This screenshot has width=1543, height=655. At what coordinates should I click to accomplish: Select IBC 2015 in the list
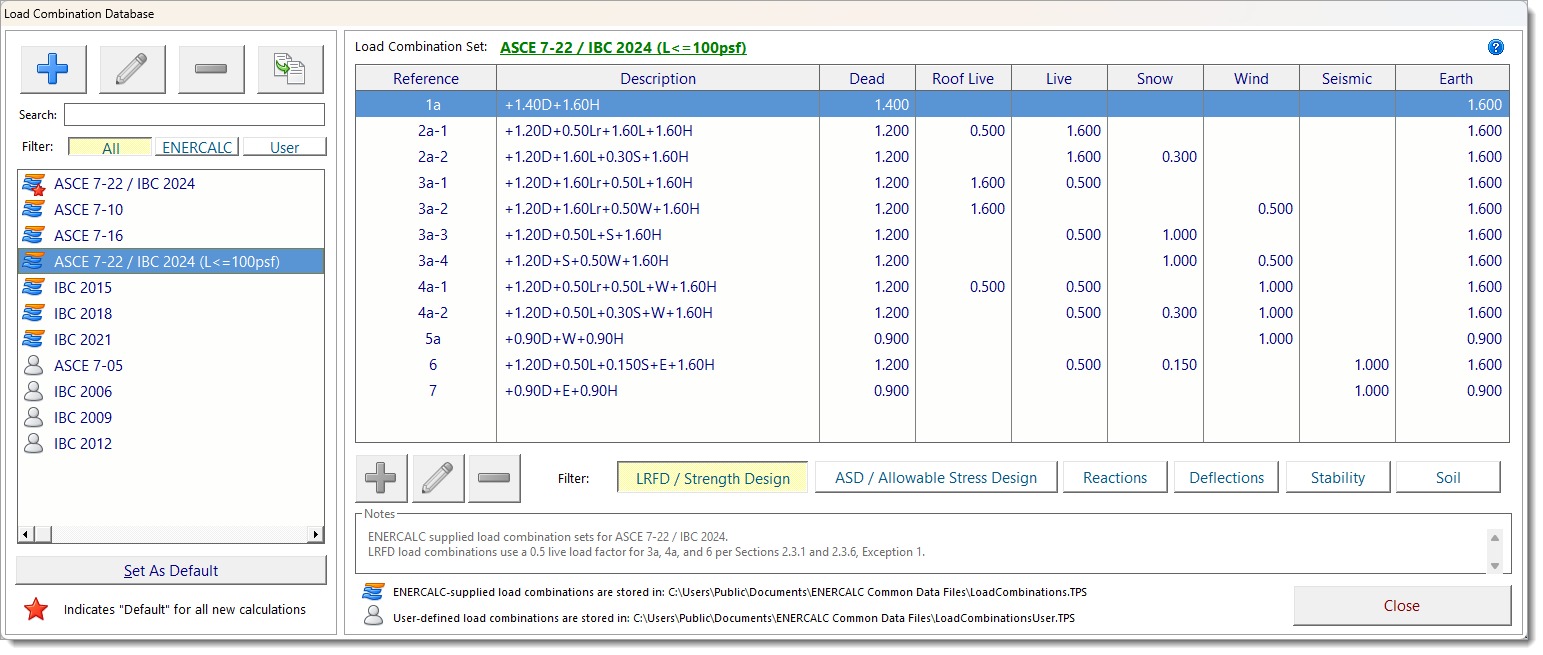[x=171, y=288]
